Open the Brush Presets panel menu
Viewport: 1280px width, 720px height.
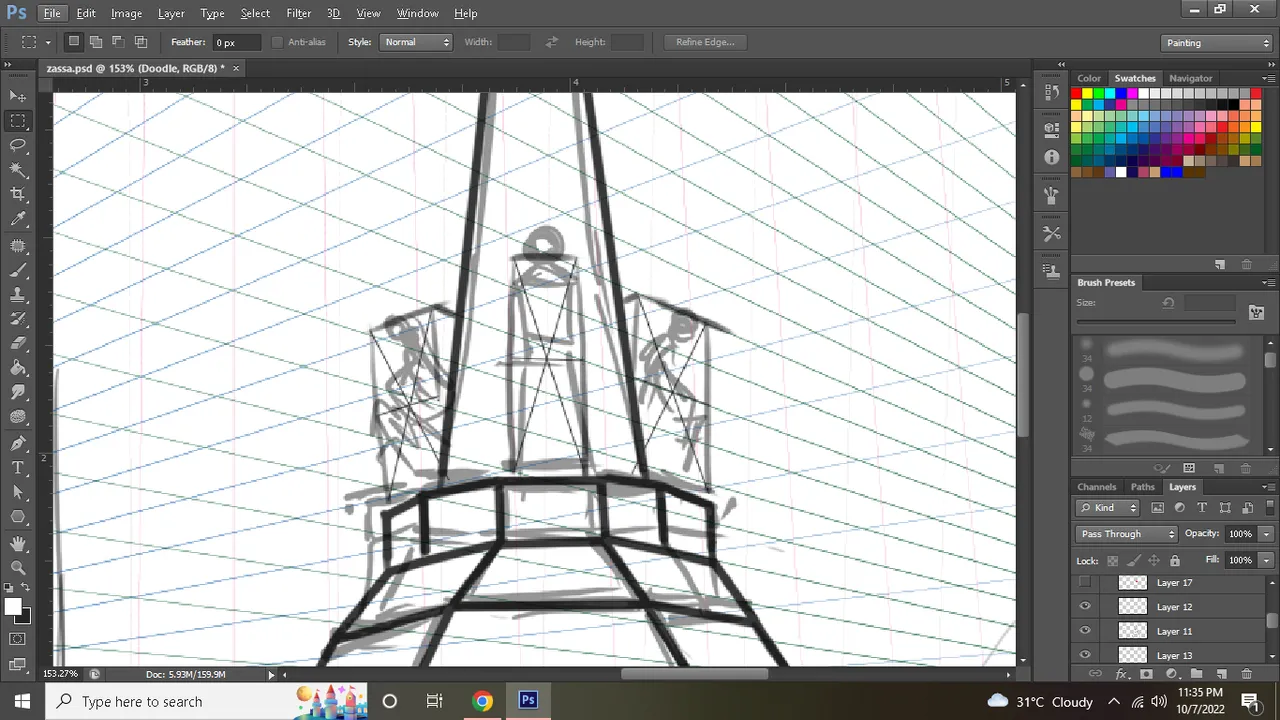point(1267,283)
